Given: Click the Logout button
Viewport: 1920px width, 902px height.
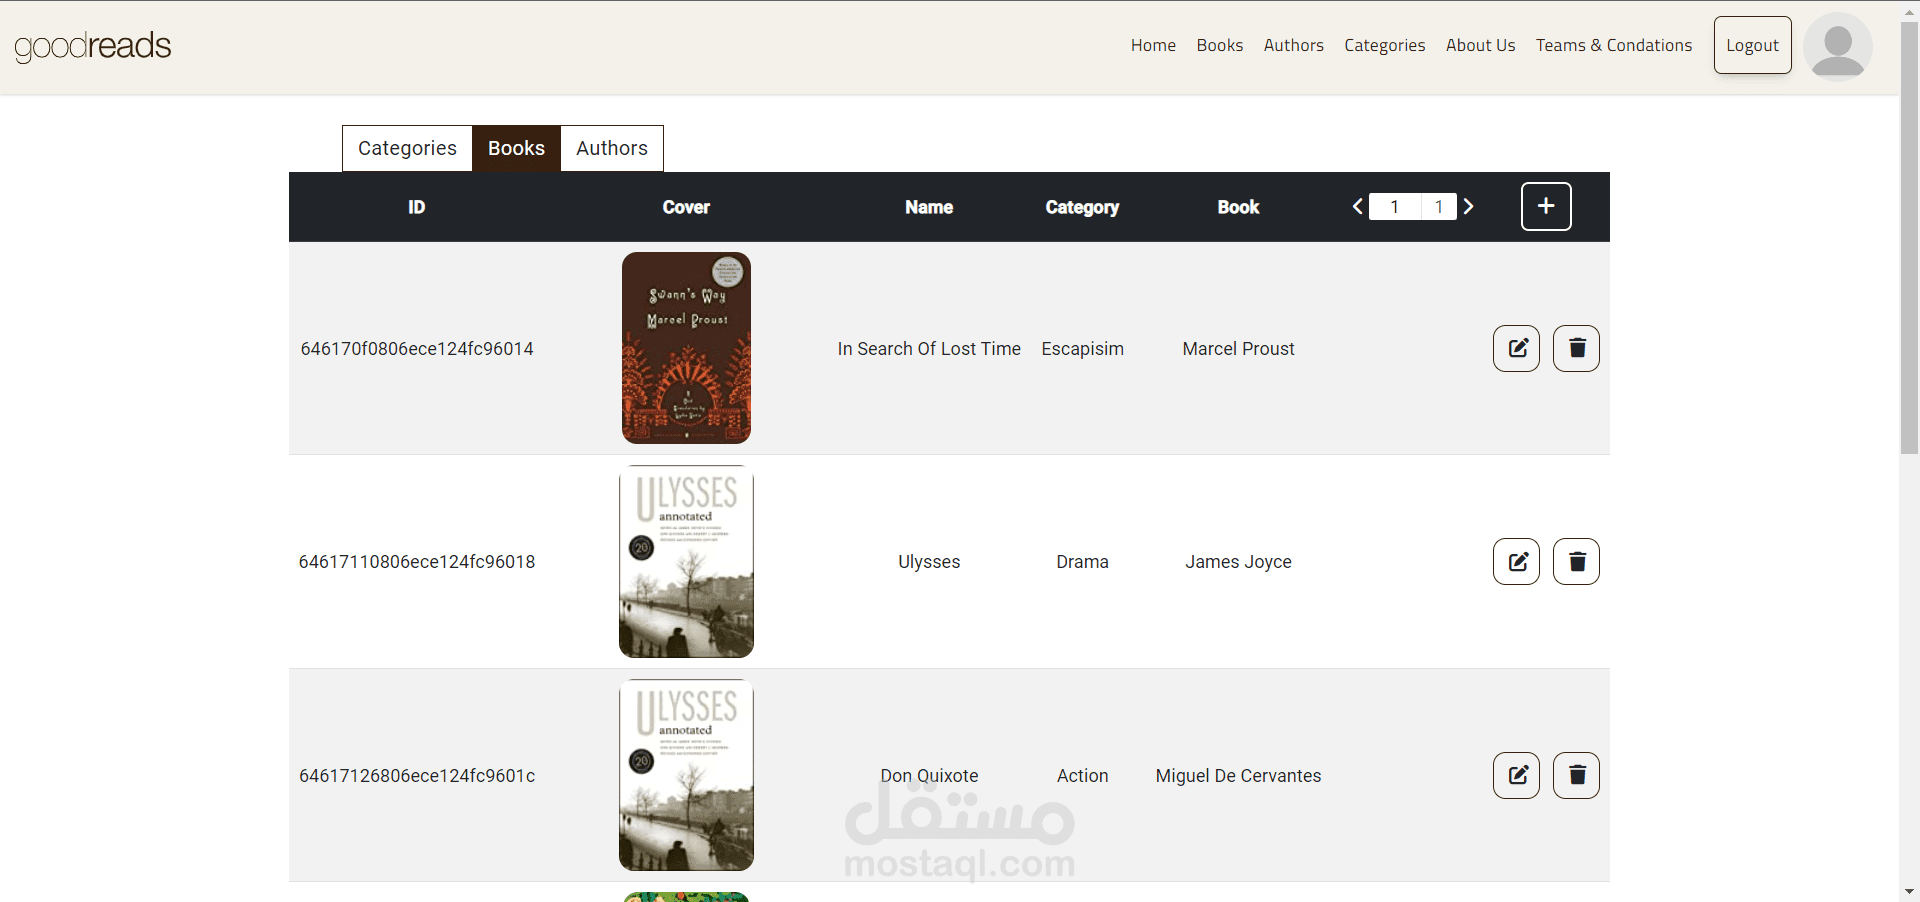Looking at the screenshot, I should pyautogui.click(x=1753, y=45).
